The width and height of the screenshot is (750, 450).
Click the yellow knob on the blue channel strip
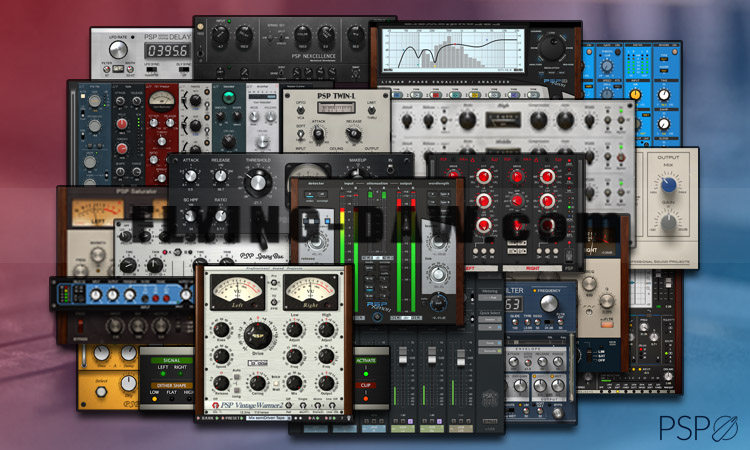[635, 94]
